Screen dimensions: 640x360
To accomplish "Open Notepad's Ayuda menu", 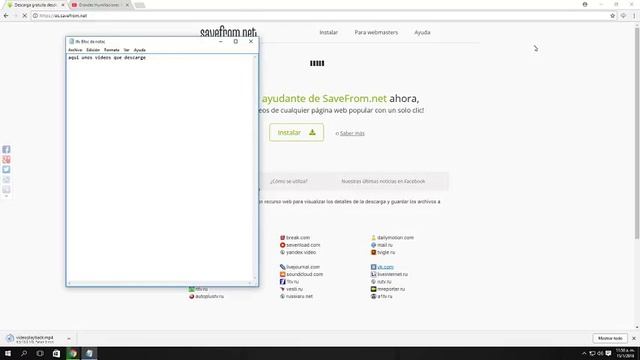I will point(140,50).
